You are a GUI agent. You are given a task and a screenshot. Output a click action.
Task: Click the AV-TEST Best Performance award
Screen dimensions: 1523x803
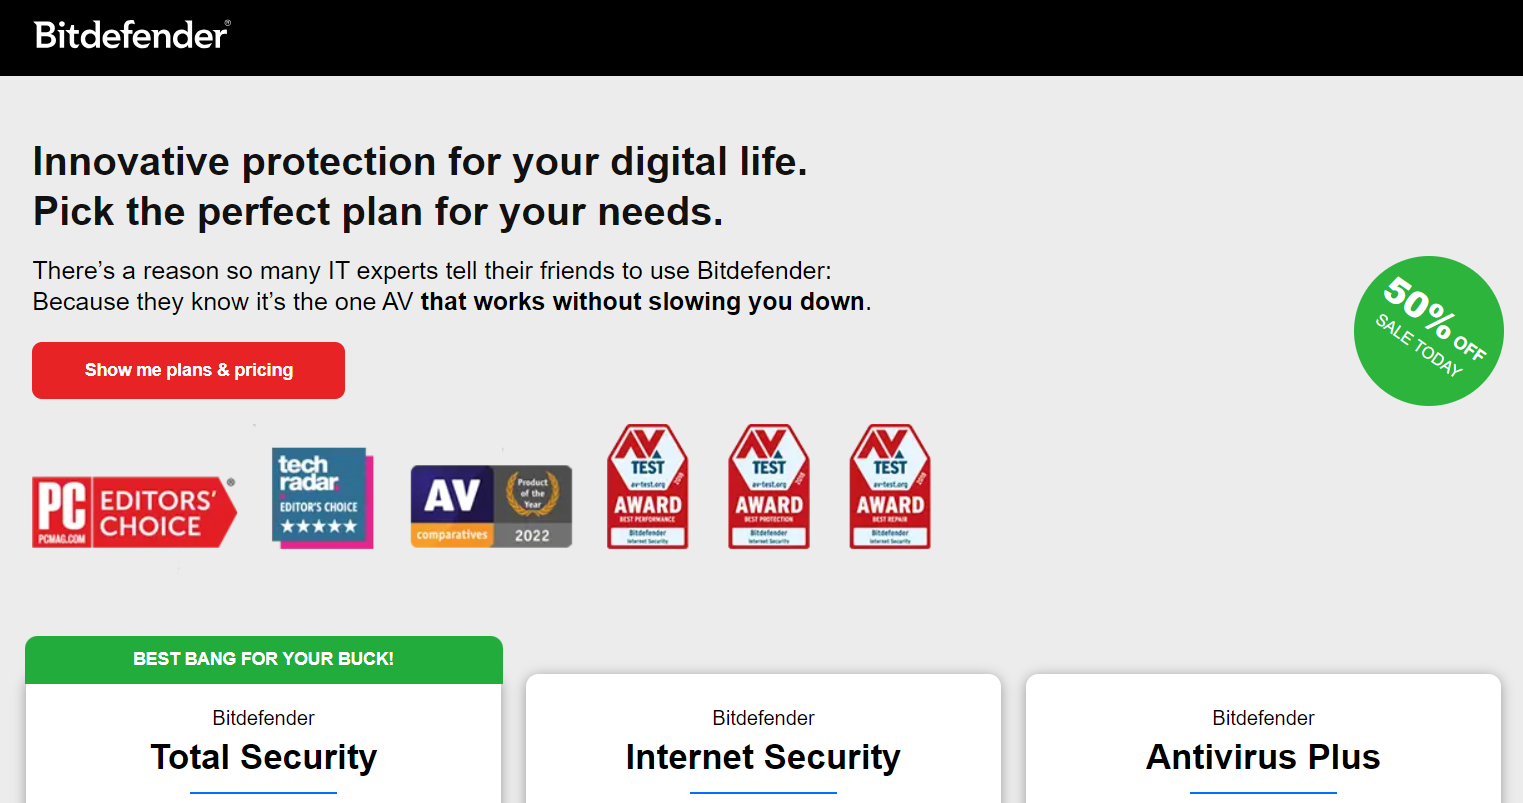tap(647, 486)
